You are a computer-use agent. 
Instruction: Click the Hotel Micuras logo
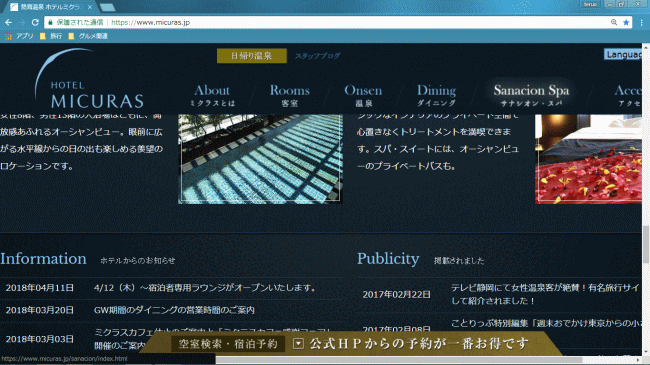coord(89,79)
